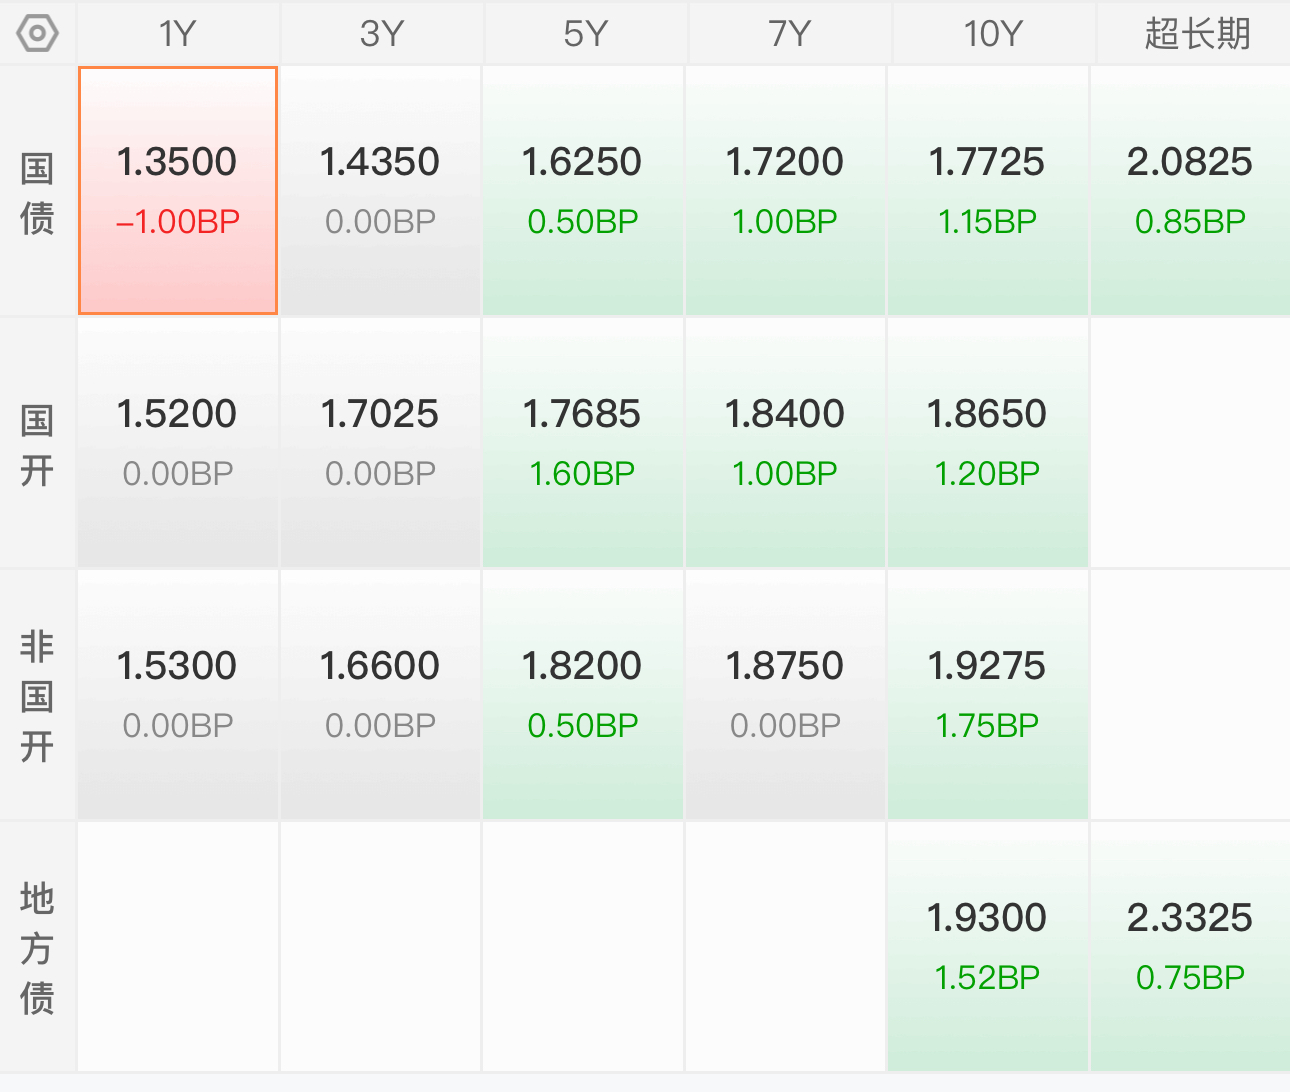Viewport: 1290px width, 1092px height.
Task: Select the 国债 超长期 cell showing 2.0825
Action: point(1190,191)
